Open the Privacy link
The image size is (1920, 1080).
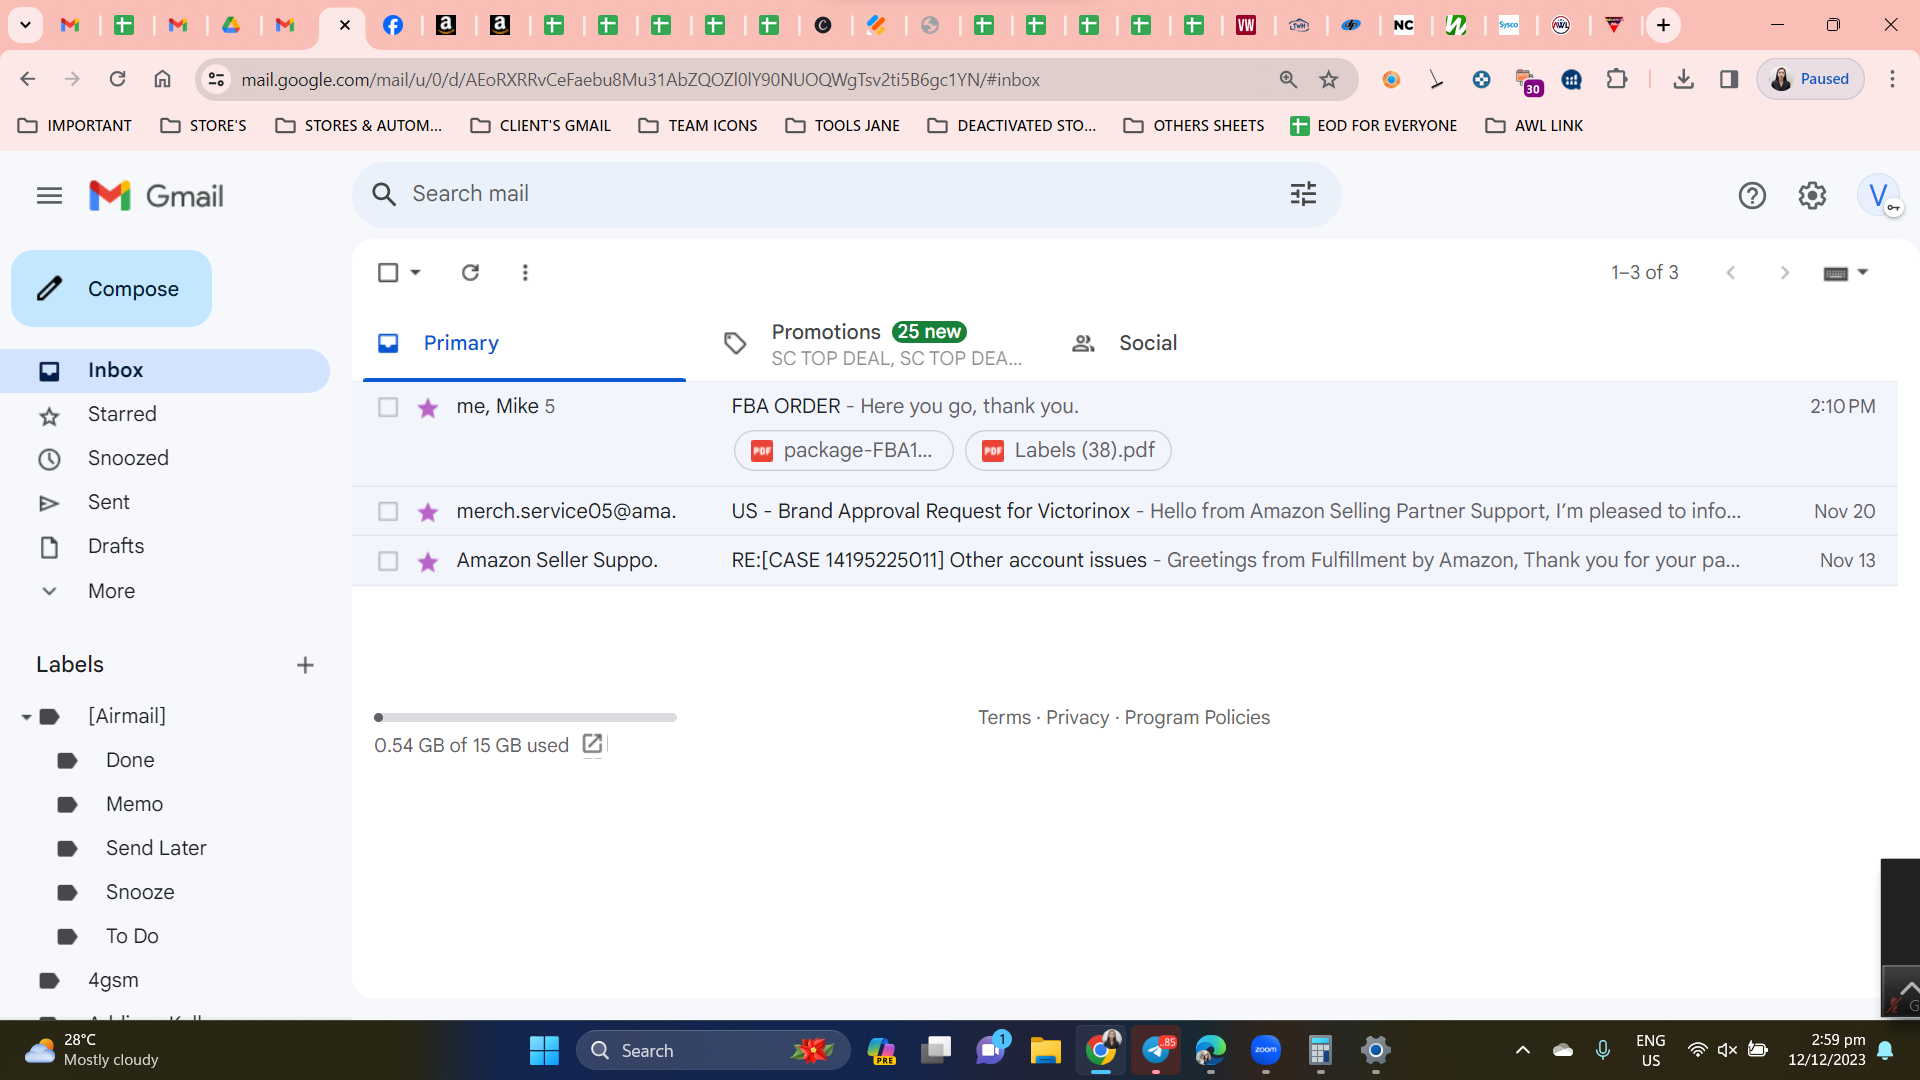pos(1077,717)
